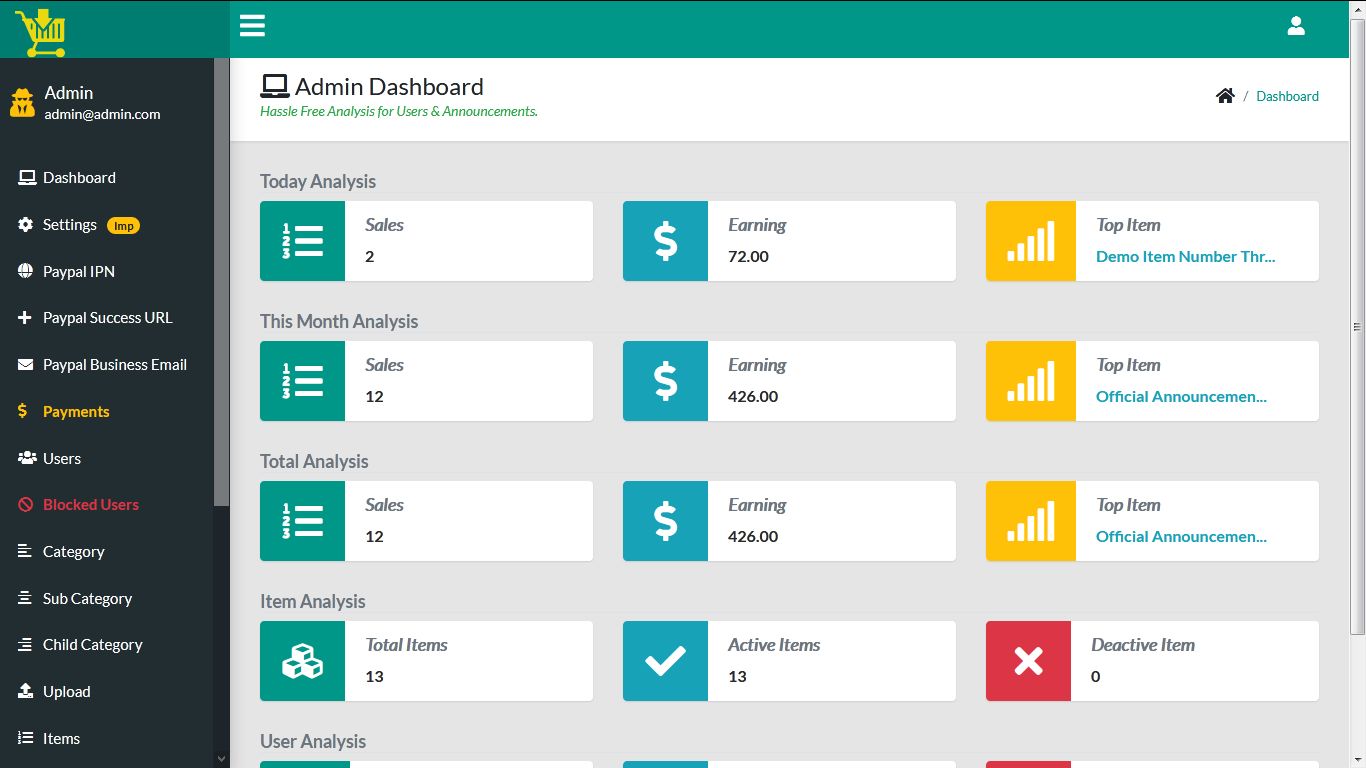This screenshot has width=1366, height=768.
Task: Click the shopping cart logo
Action: (x=42, y=30)
